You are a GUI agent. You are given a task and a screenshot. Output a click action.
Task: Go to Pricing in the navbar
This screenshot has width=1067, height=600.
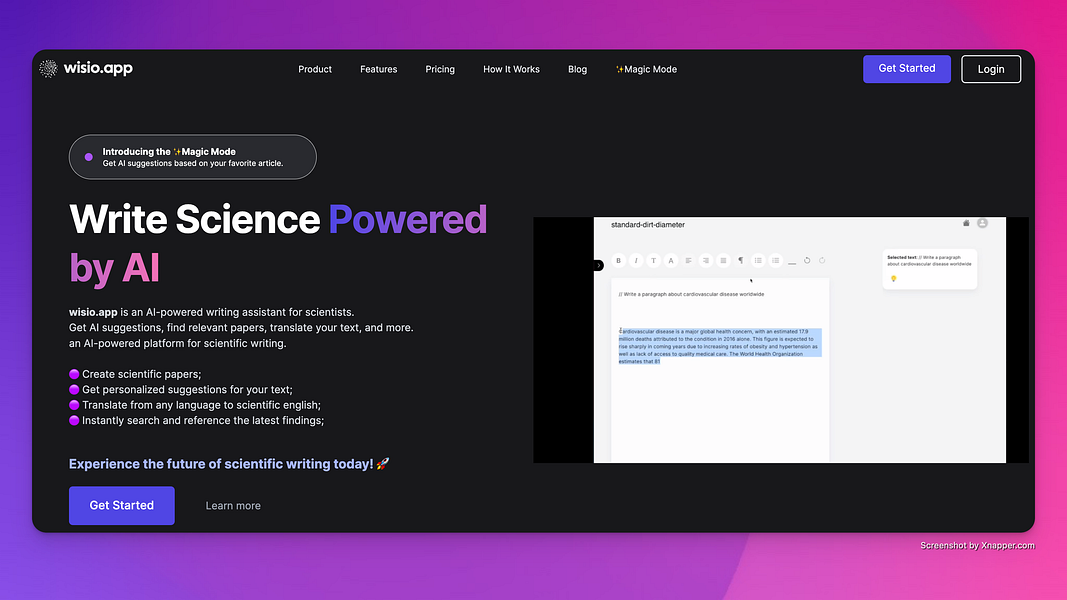(440, 69)
